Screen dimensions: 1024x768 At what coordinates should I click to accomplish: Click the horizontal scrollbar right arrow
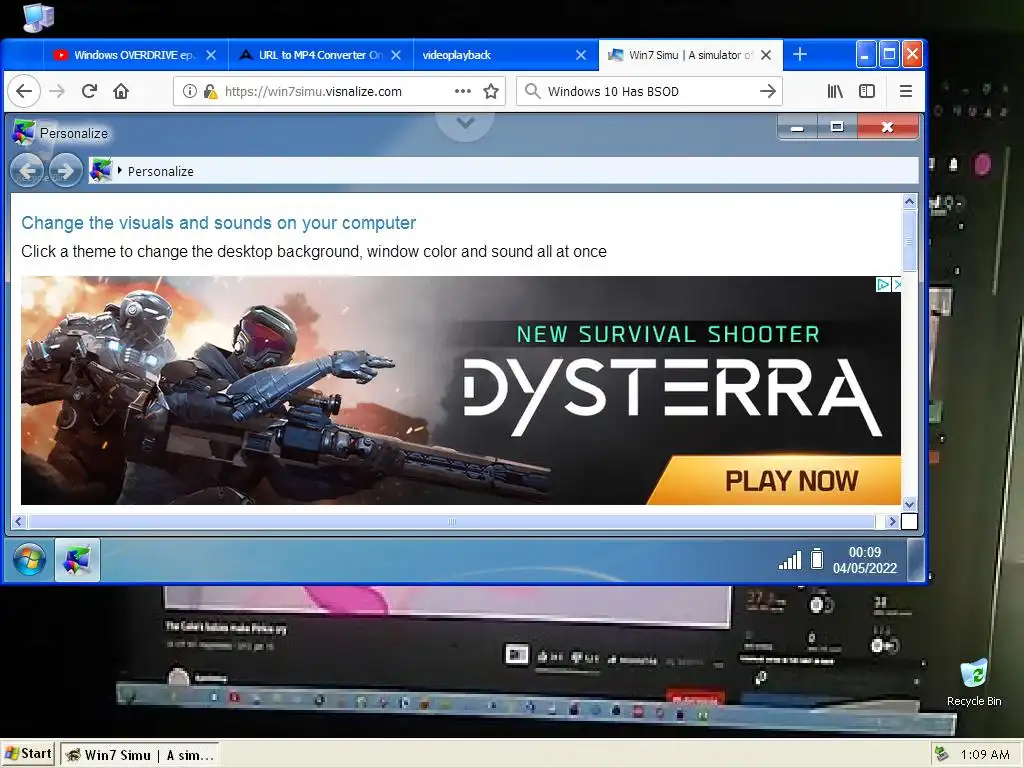[x=892, y=521]
